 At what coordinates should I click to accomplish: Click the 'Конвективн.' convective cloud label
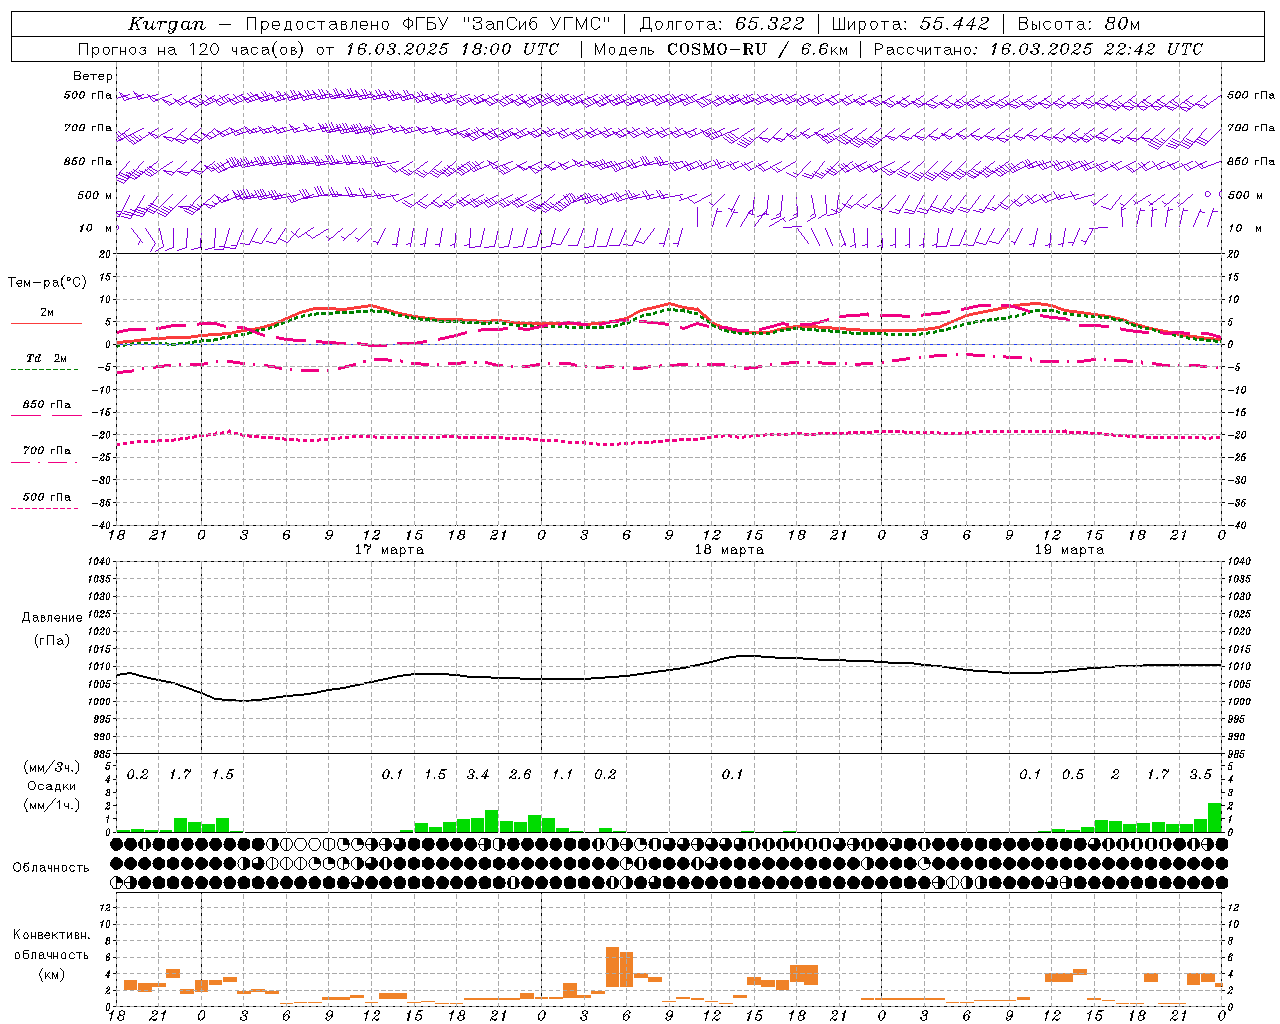[x=51, y=935]
